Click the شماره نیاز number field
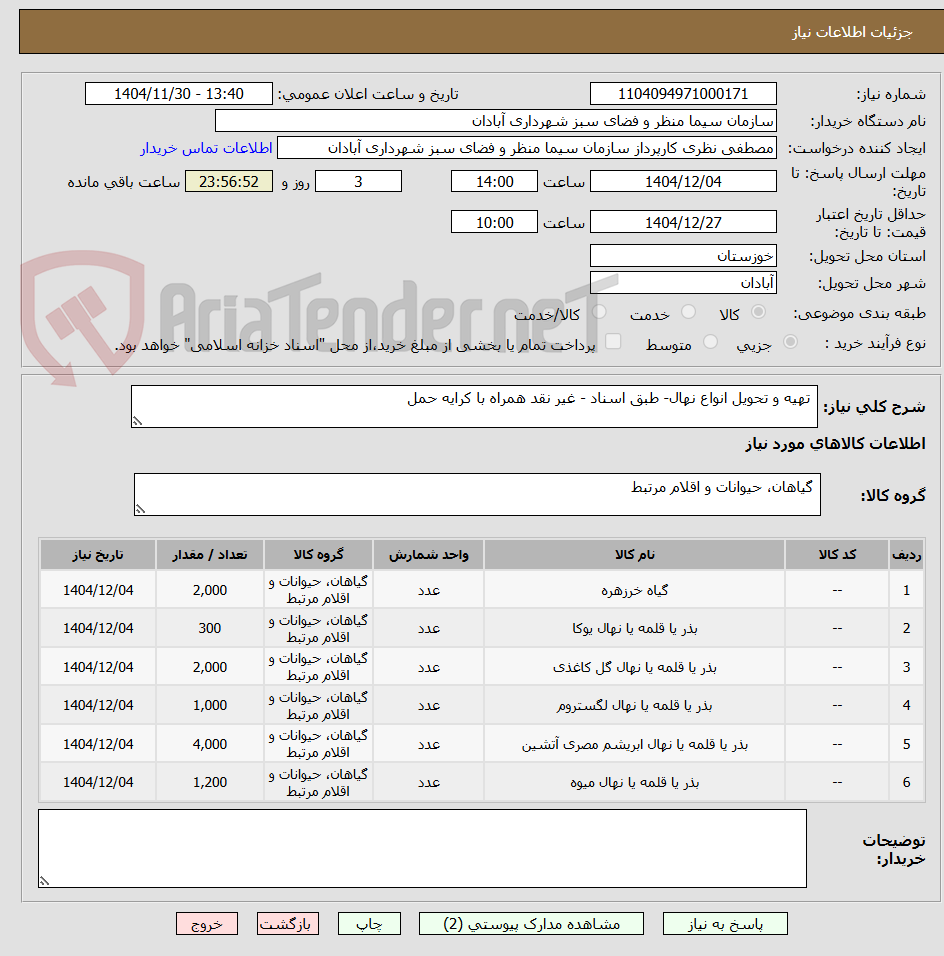944x956 pixels. coord(683,94)
